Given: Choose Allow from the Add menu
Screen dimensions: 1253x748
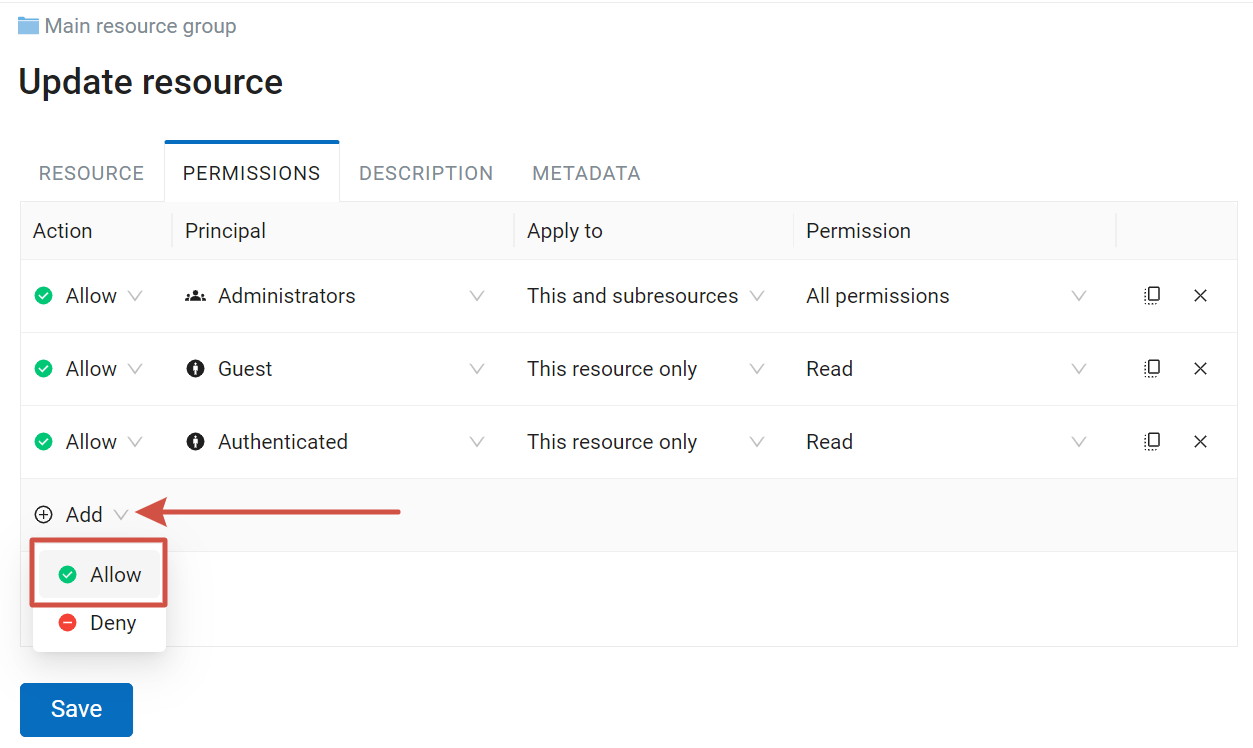Looking at the screenshot, I should tap(100, 575).
